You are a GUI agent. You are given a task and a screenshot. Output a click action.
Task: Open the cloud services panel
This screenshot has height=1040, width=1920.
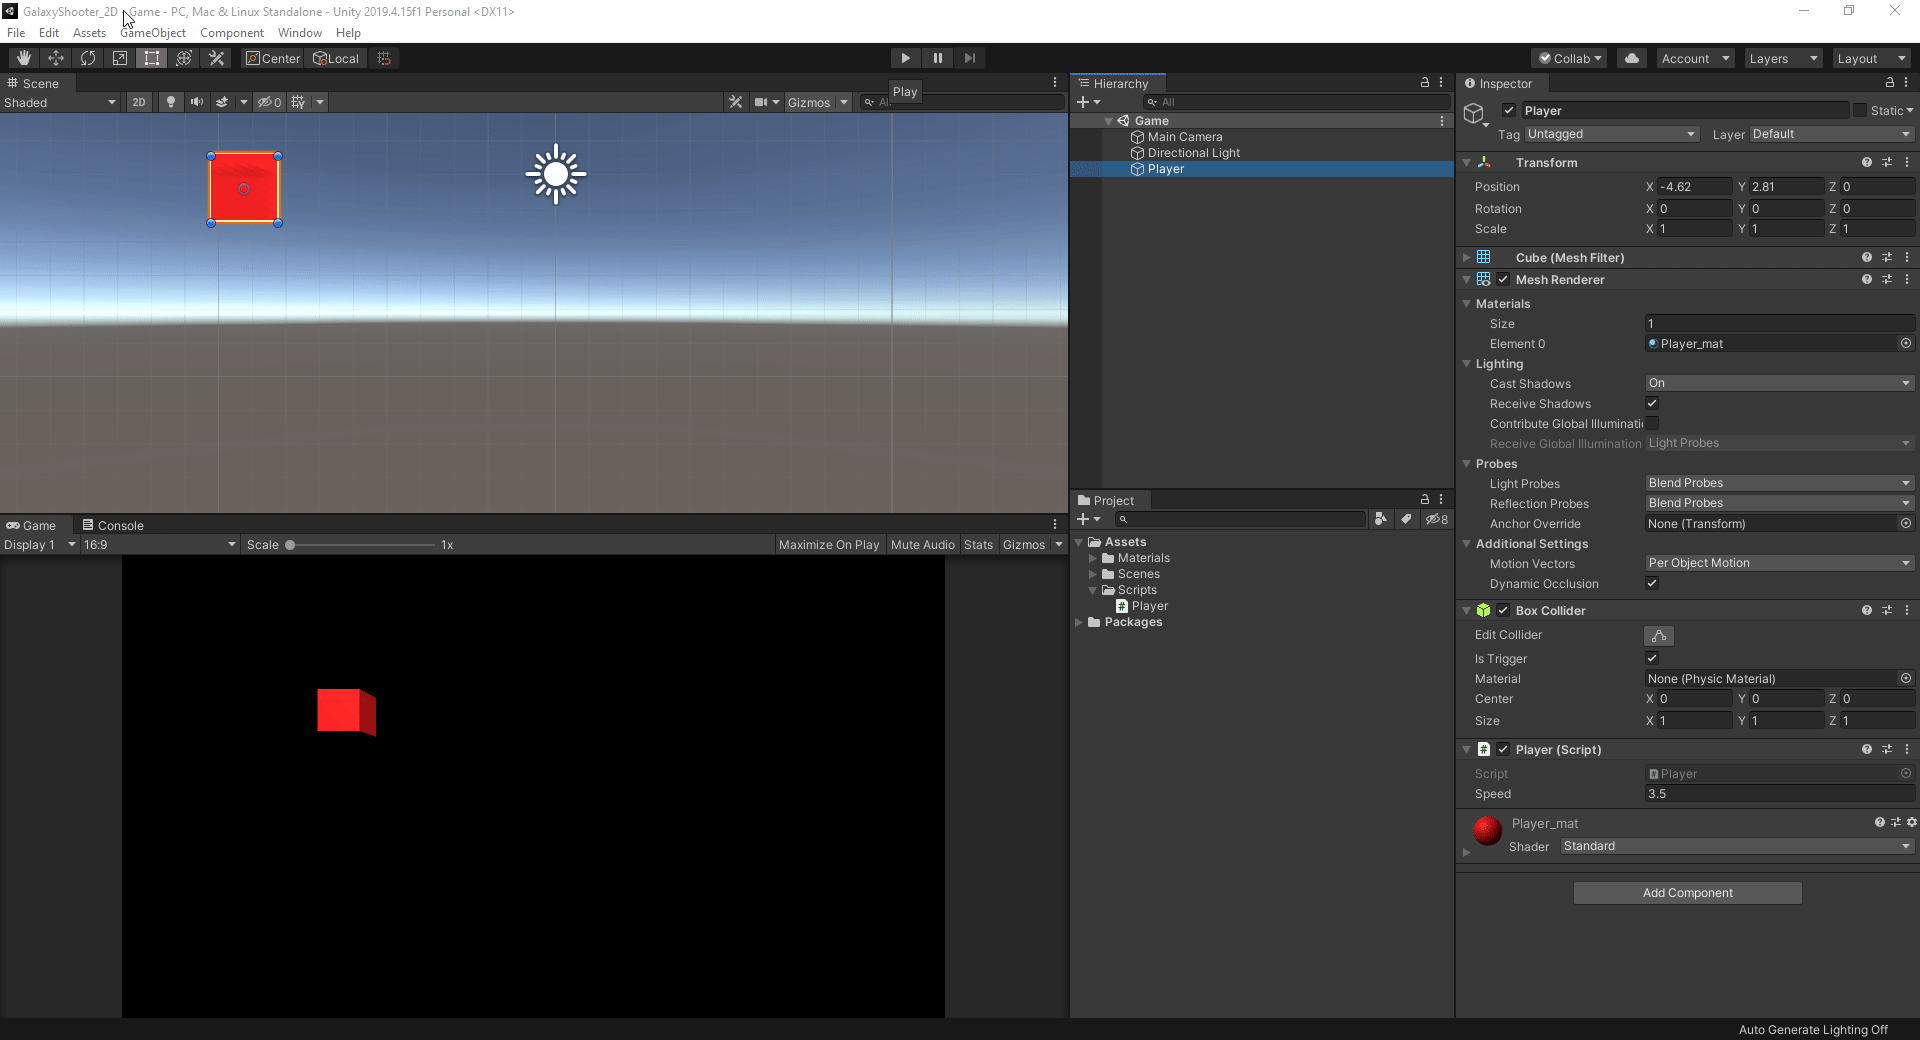1631,57
